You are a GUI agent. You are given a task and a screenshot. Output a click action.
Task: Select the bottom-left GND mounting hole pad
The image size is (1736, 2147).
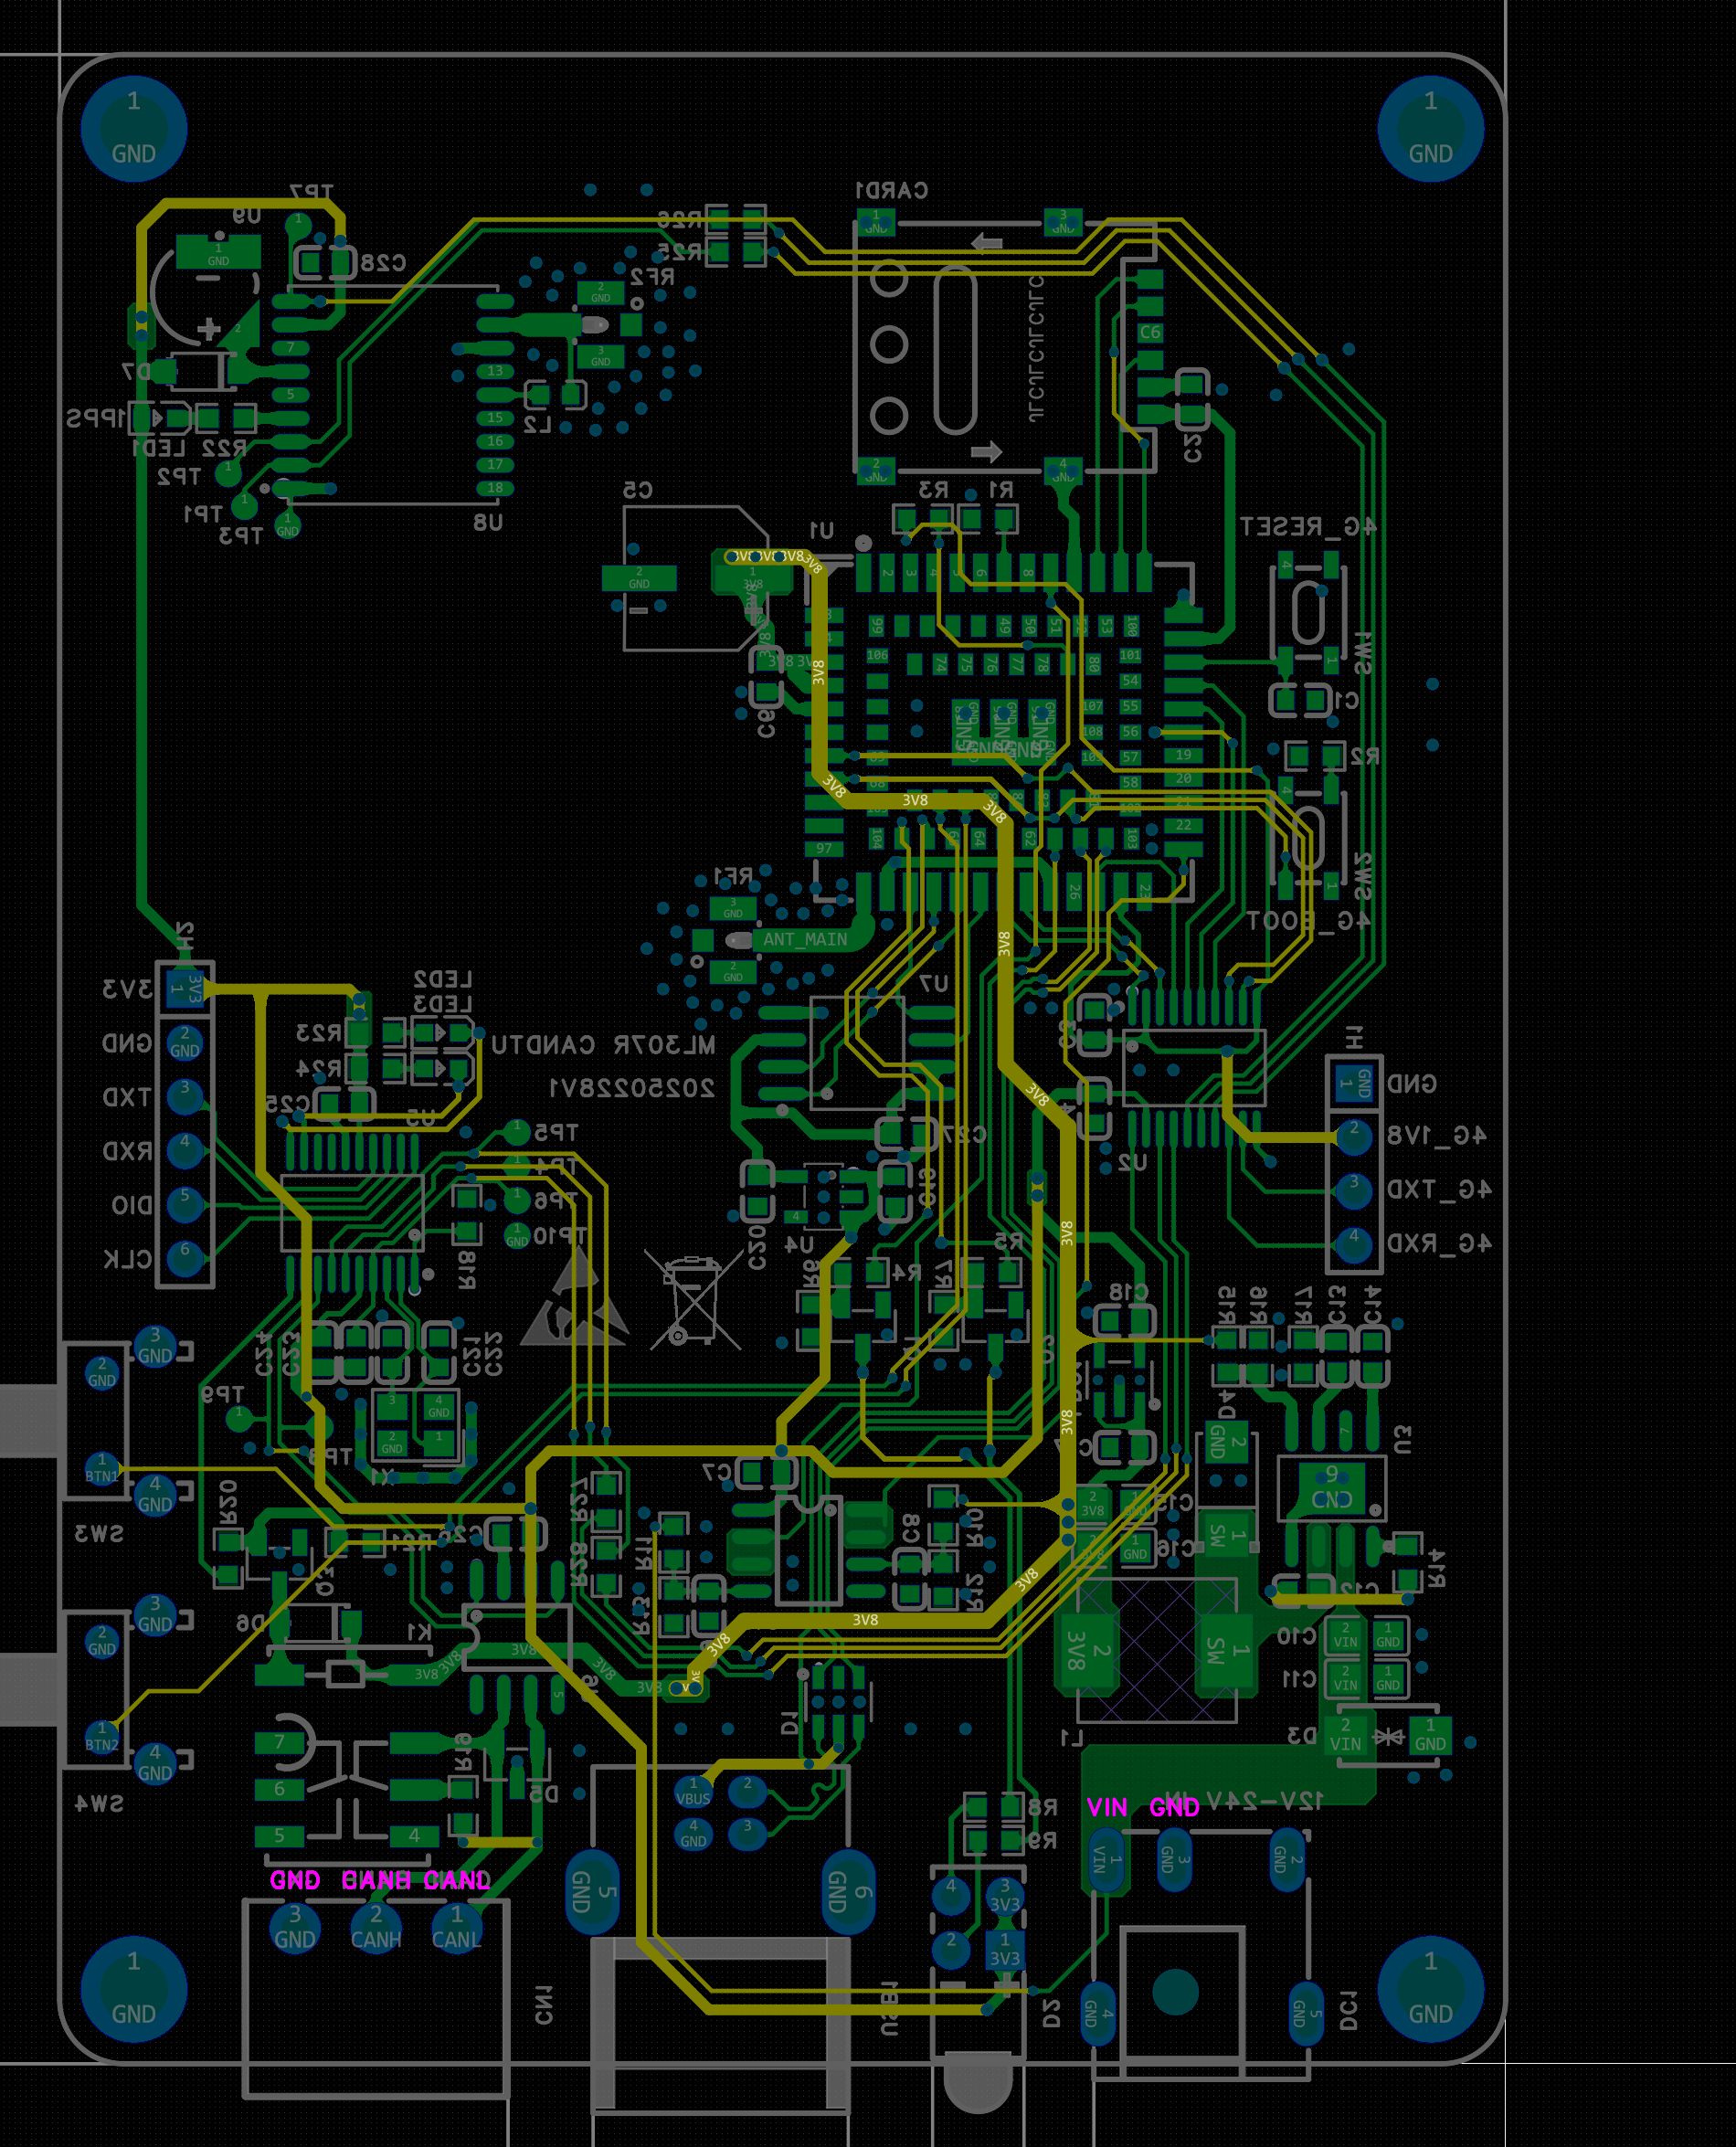click(133, 1989)
